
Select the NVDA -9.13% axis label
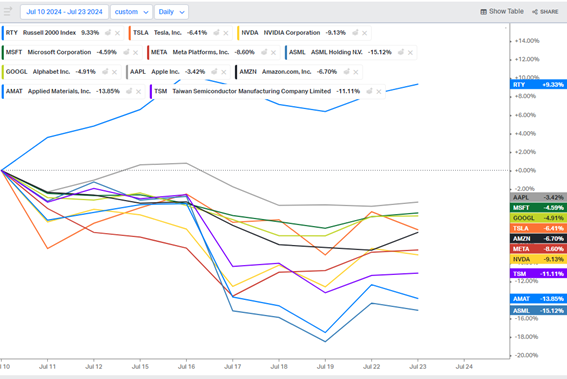pos(538,259)
